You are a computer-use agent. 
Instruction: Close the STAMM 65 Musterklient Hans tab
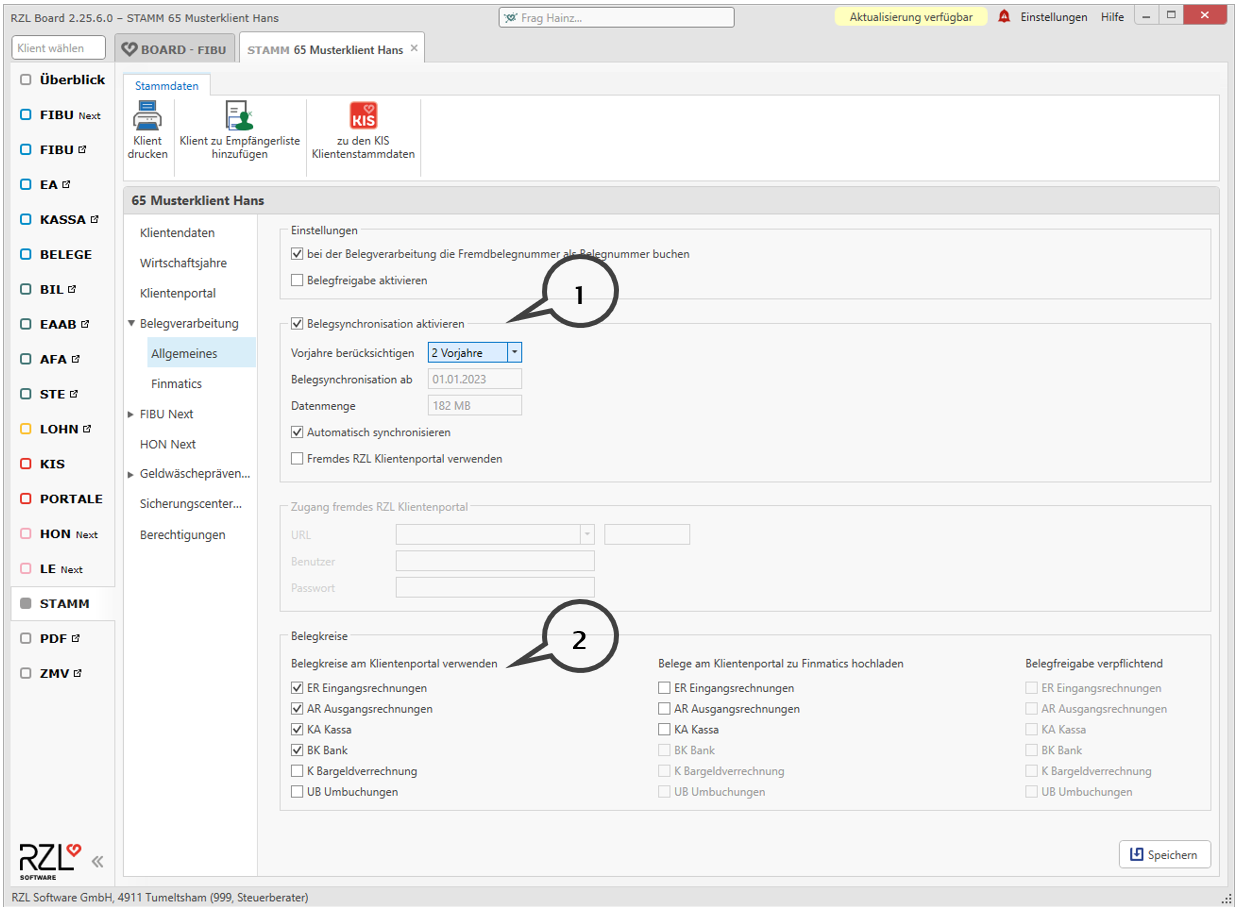414,49
